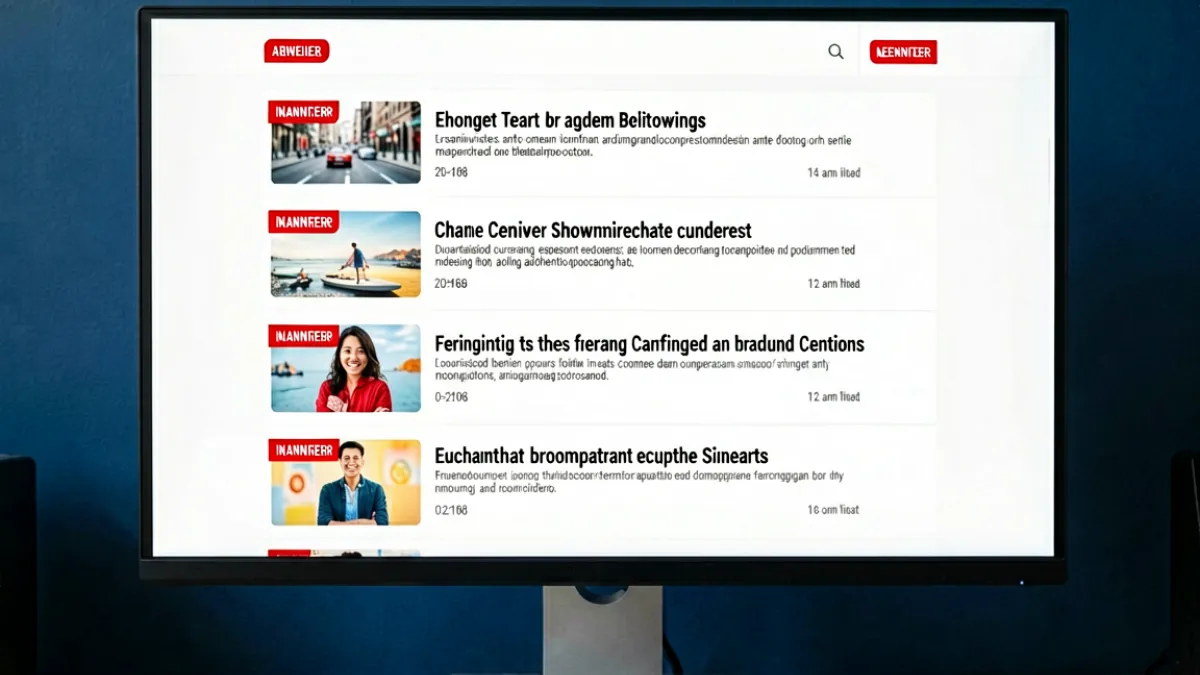Screen dimensions: 1200x675
Task: Click the "0-2108" value in Feringintig row
Action: (x=451, y=397)
